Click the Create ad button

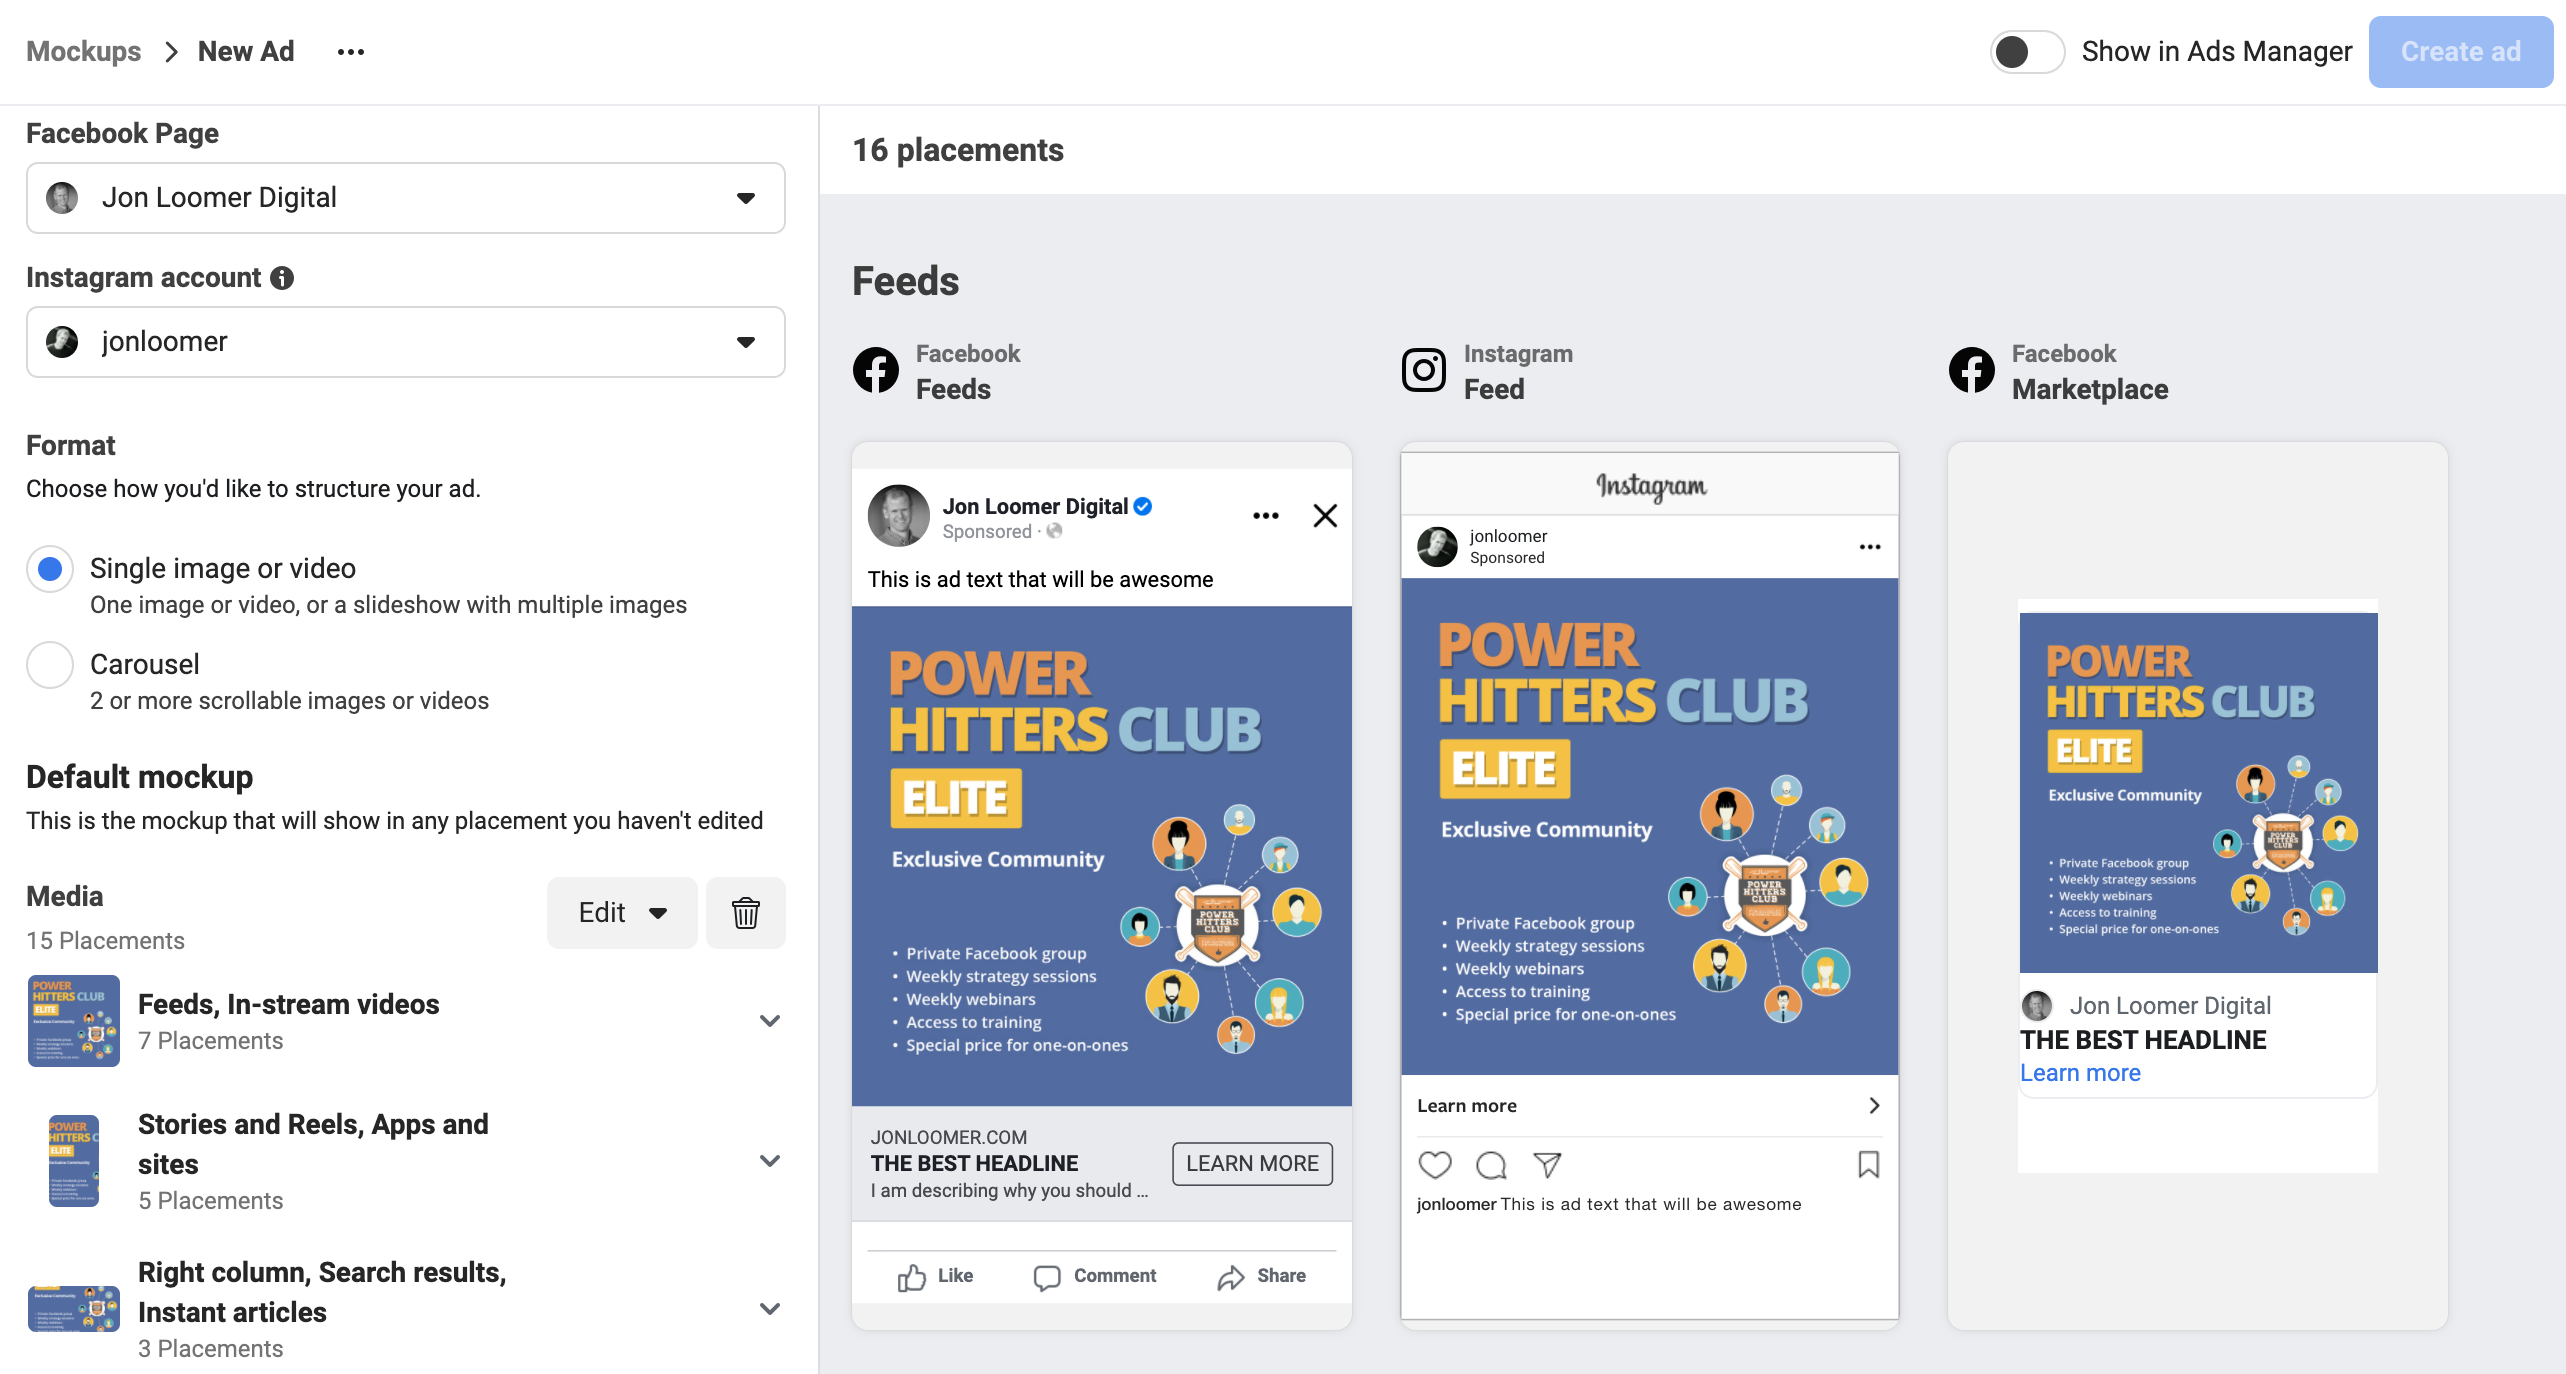[2460, 52]
